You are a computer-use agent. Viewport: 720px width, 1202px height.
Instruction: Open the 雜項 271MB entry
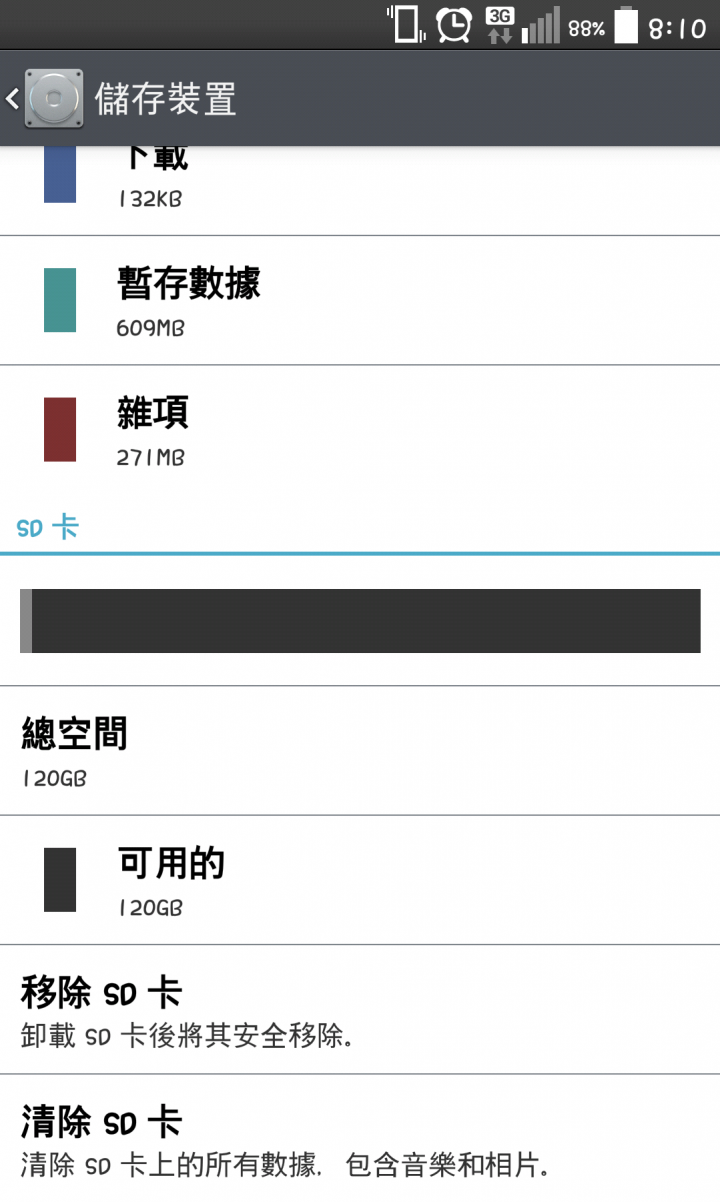pos(360,430)
